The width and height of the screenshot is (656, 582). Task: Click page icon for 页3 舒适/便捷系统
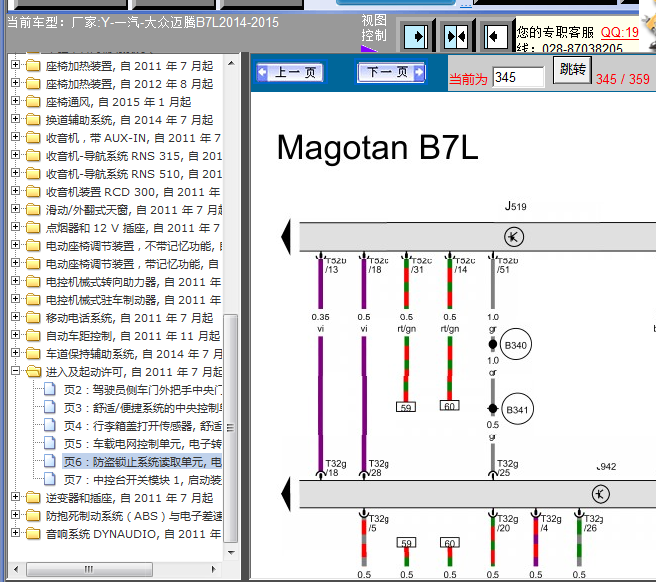pyautogui.click(x=50, y=407)
